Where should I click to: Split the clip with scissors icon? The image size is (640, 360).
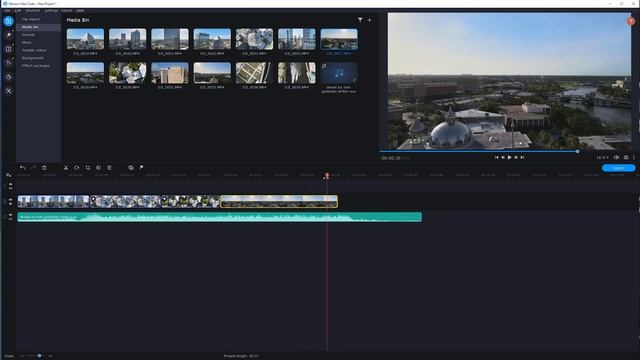[x=66, y=168]
